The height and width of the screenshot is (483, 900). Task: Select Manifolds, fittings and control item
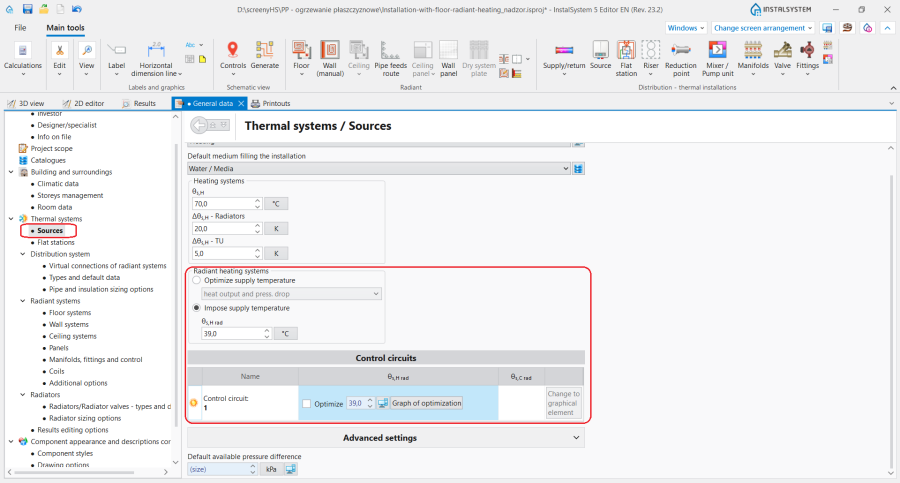[95, 360]
